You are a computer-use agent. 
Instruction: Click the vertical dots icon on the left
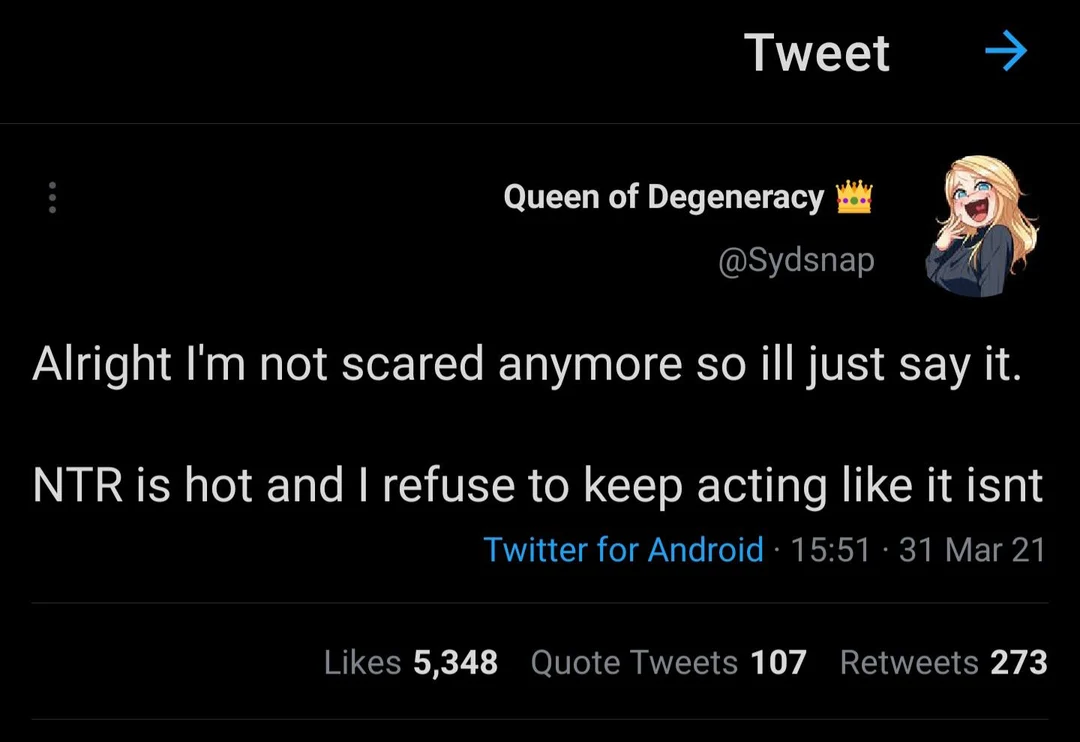[x=51, y=197]
